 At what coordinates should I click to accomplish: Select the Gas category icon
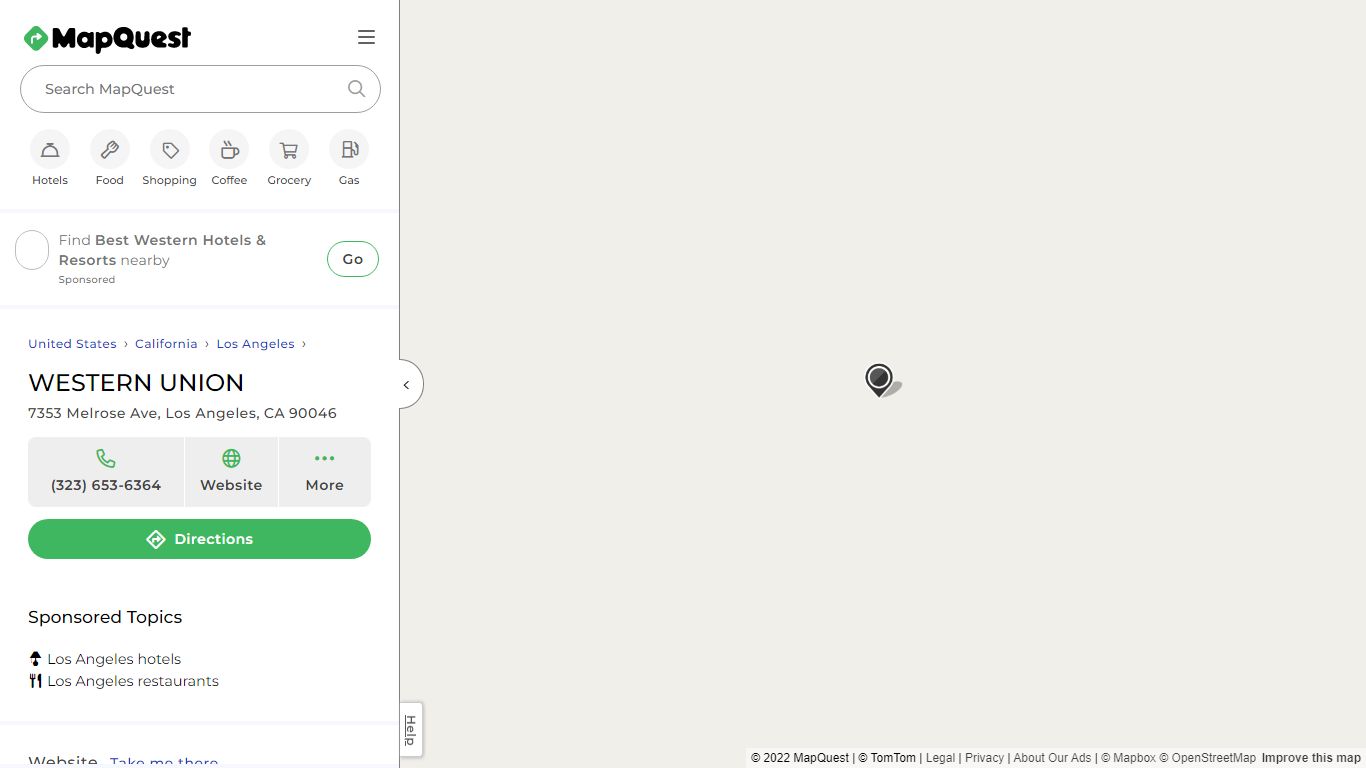coord(349,150)
